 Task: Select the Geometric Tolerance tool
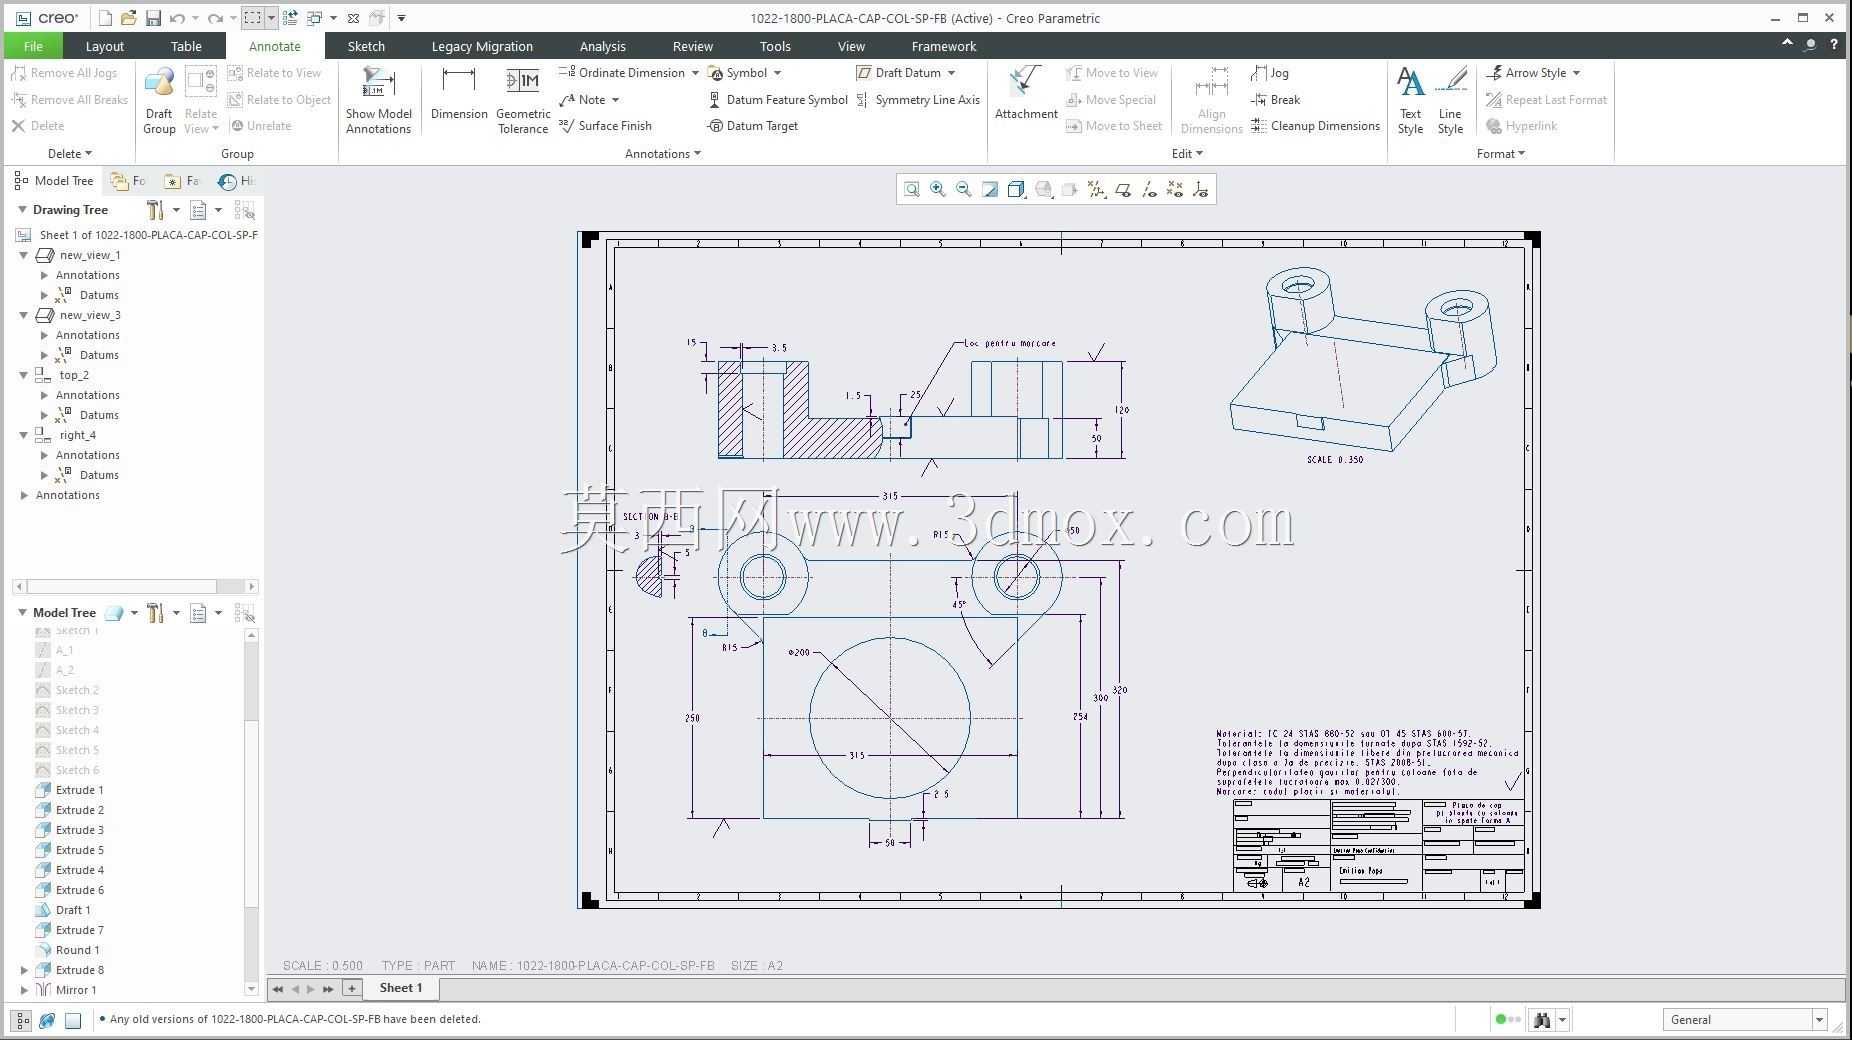(x=523, y=100)
